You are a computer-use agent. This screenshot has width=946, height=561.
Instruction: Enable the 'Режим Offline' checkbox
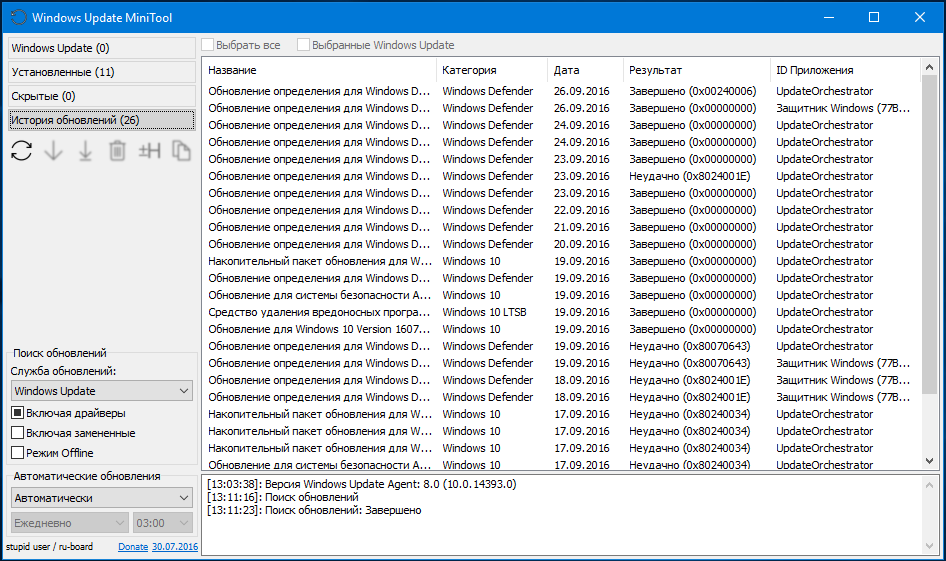coord(17,453)
